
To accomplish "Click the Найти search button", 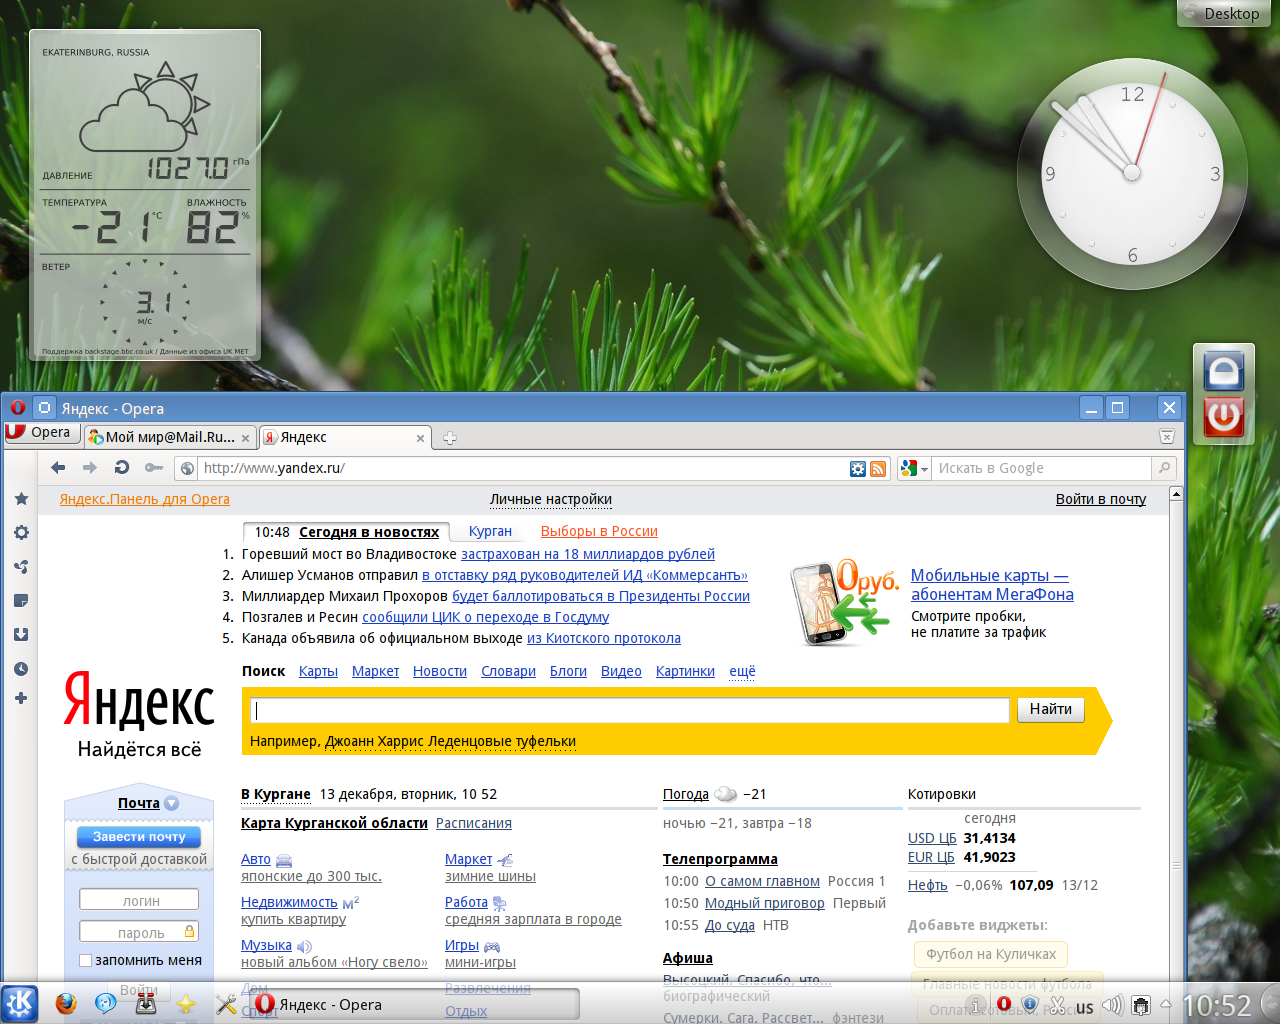I will (1051, 709).
